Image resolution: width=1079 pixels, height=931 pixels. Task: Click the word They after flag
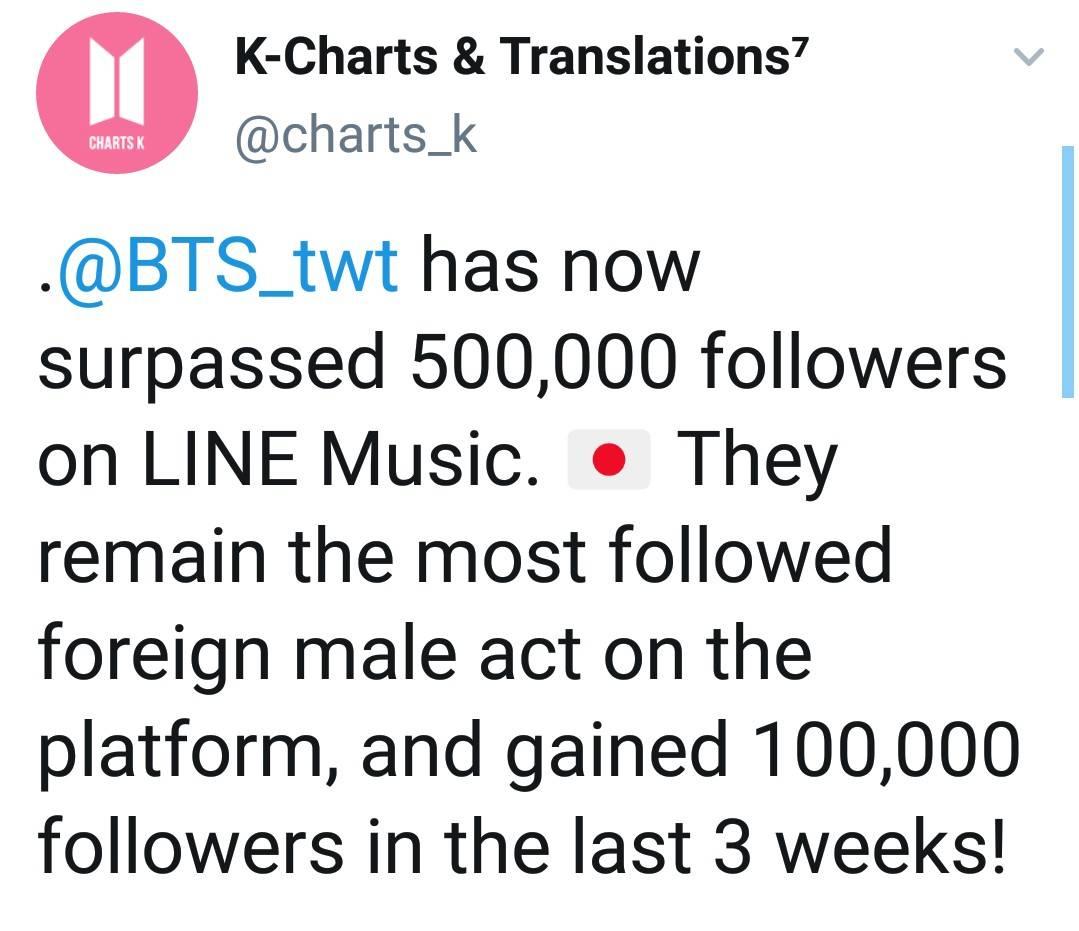pyautogui.click(x=758, y=461)
